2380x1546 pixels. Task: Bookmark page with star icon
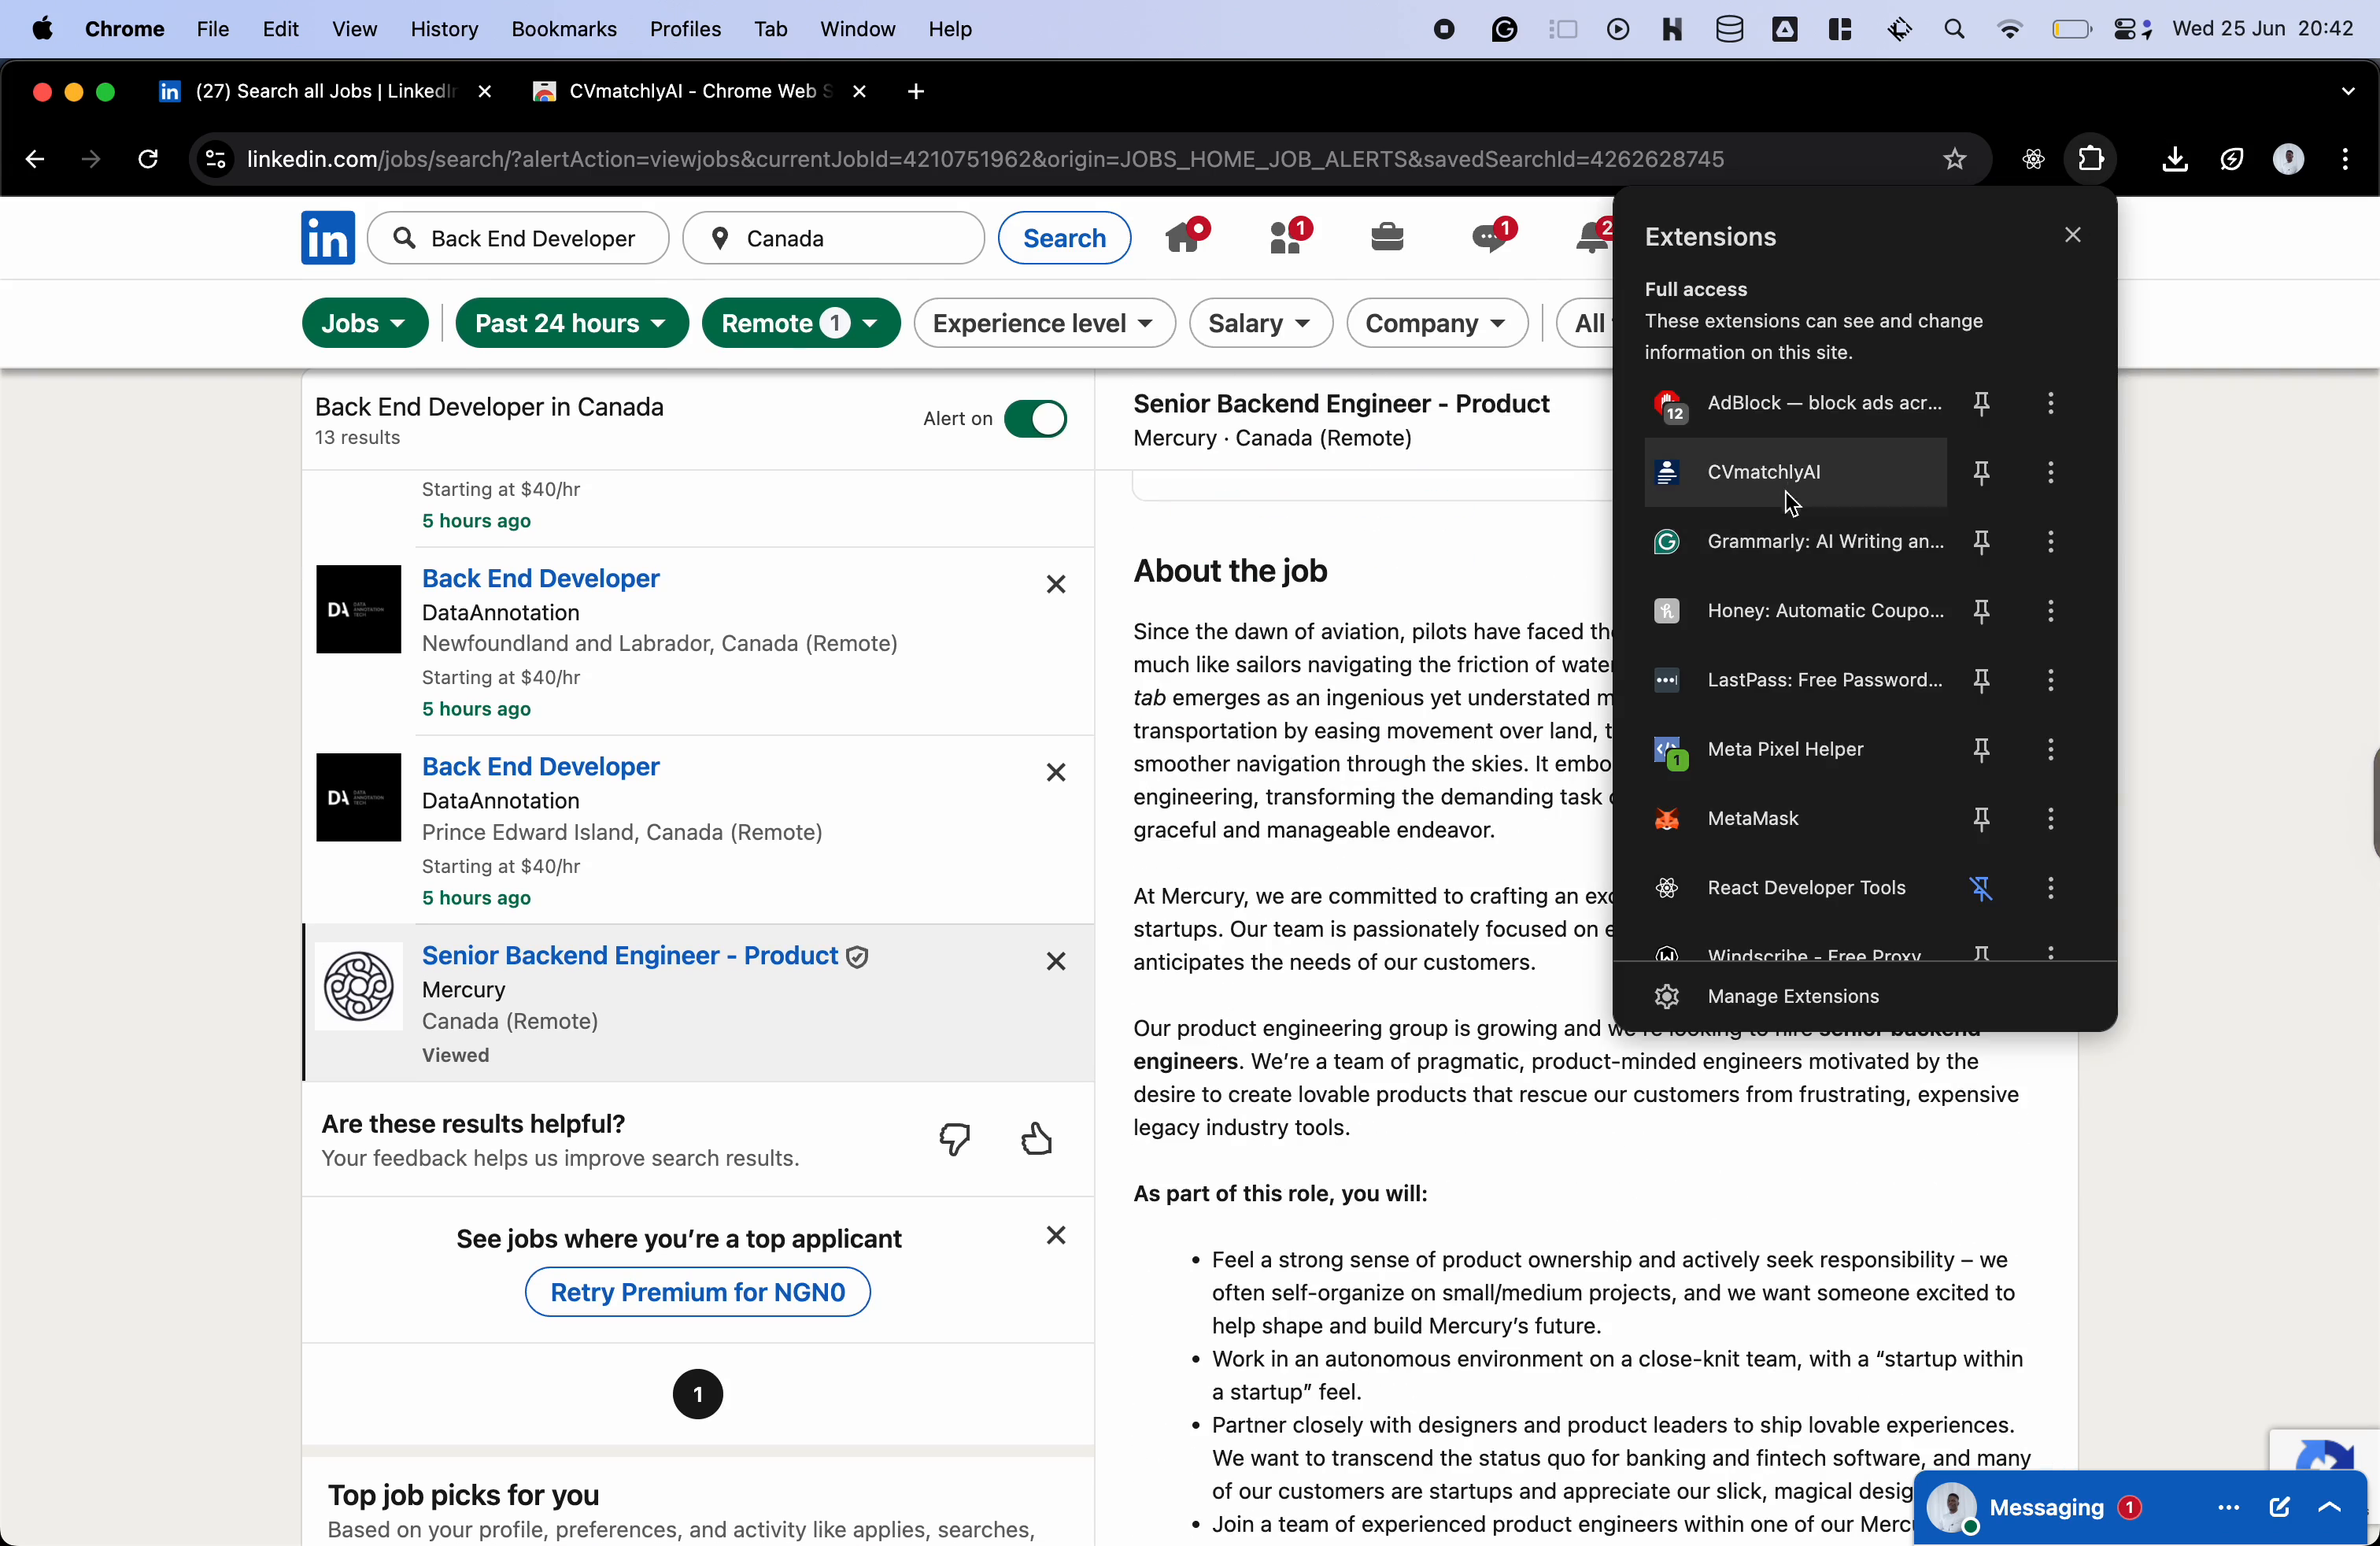[1954, 159]
